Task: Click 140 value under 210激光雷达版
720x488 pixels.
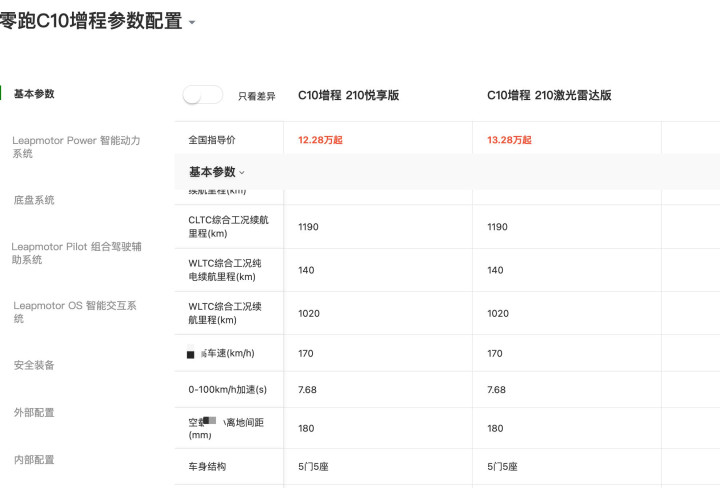Action: pyautogui.click(x=495, y=270)
